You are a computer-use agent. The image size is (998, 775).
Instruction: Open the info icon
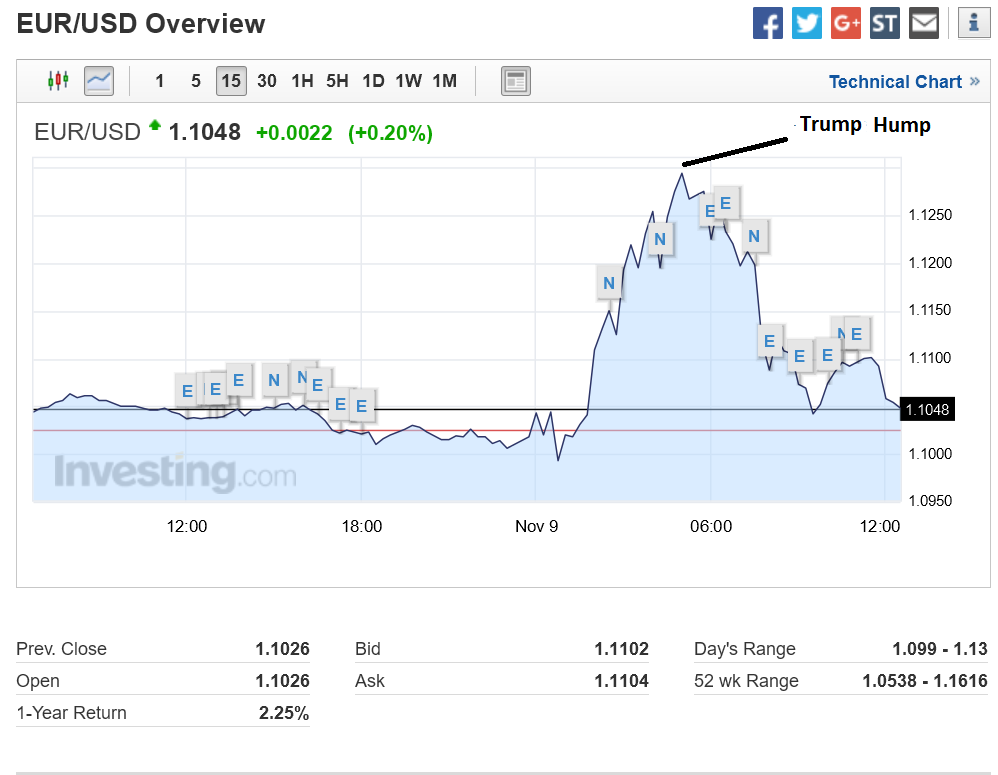click(974, 23)
